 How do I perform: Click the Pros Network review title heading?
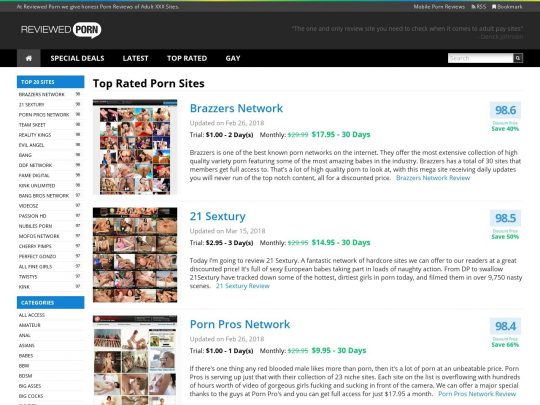pos(240,324)
